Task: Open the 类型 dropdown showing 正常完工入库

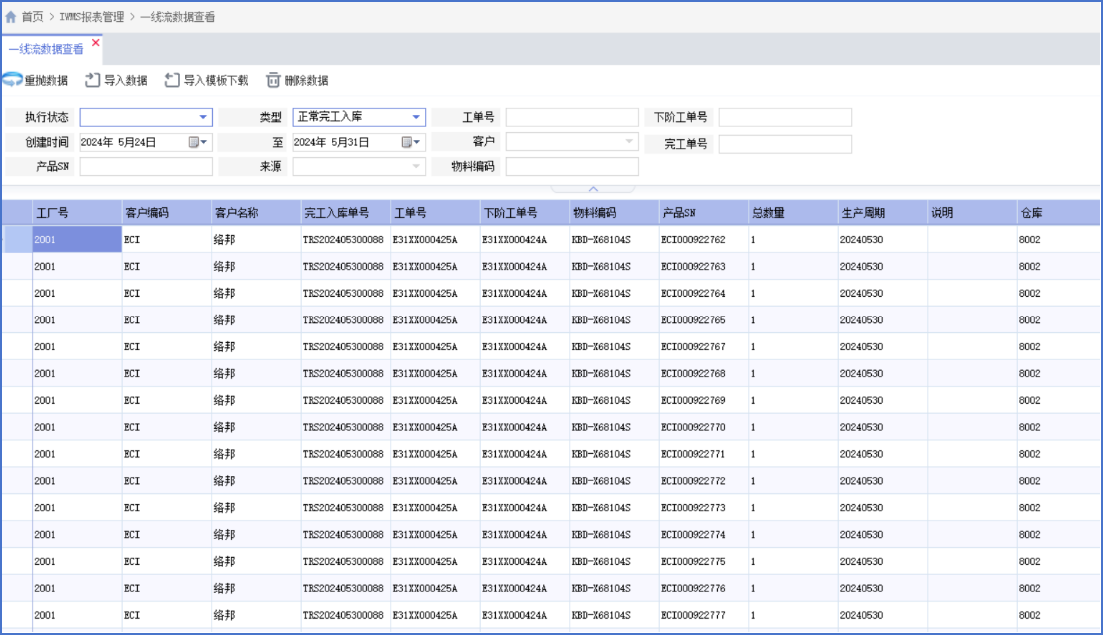Action: (416, 118)
